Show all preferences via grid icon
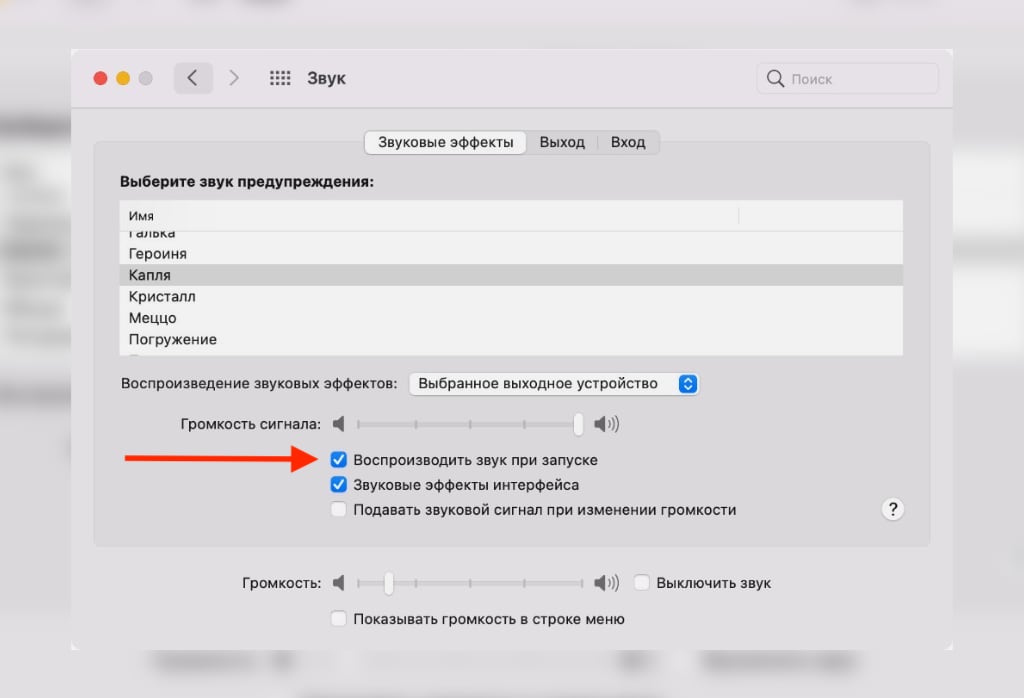Image resolution: width=1024 pixels, height=698 pixels. (280, 78)
